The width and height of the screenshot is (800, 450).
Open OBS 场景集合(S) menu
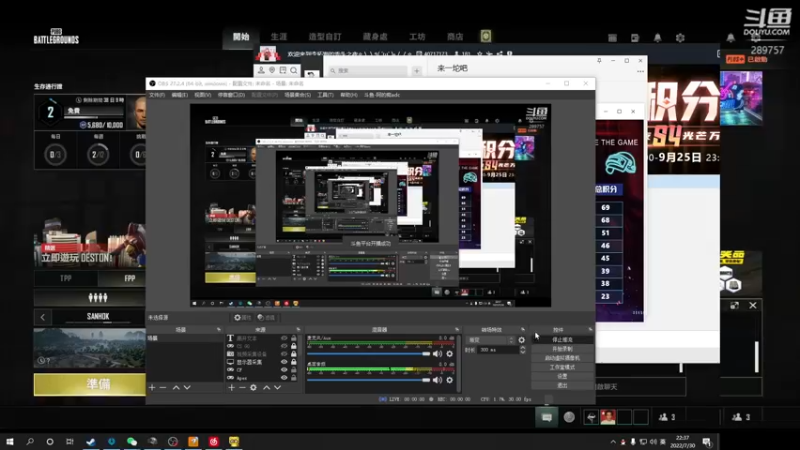(297, 95)
